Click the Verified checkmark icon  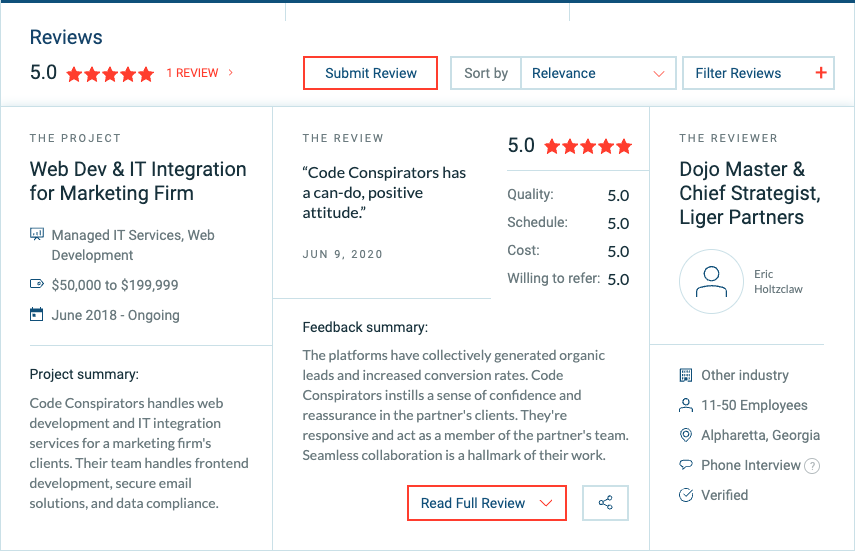pos(686,495)
